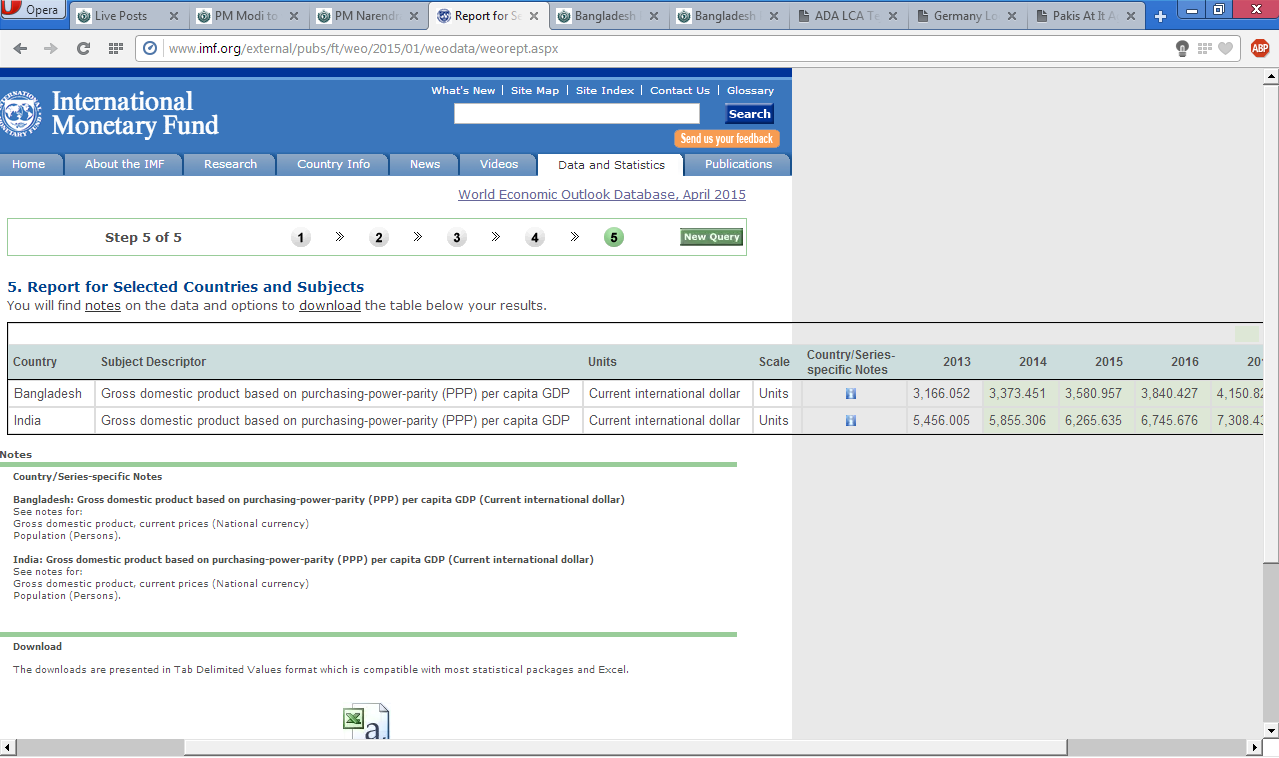The image size is (1279, 758).
Task: Select the Data and Statistics tab
Action: (x=611, y=165)
